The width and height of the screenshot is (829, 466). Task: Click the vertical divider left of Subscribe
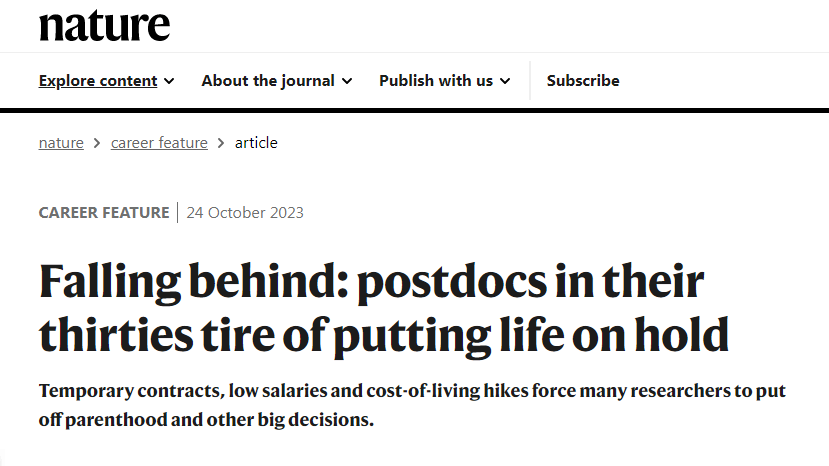click(x=530, y=81)
